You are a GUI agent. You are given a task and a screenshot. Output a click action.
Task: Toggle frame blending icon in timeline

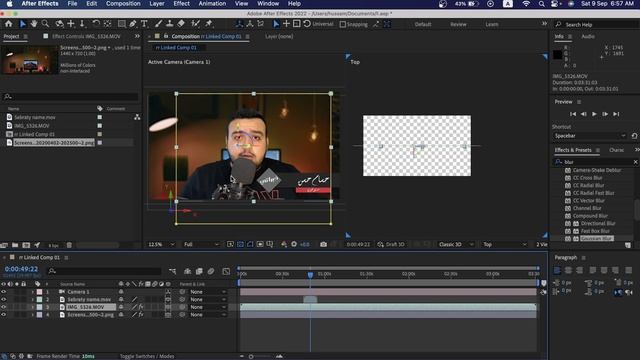199,271
